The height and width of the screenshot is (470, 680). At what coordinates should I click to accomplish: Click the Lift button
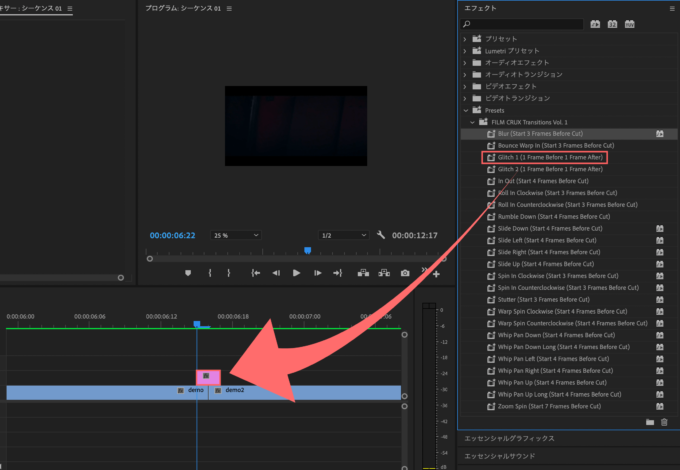(x=363, y=273)
